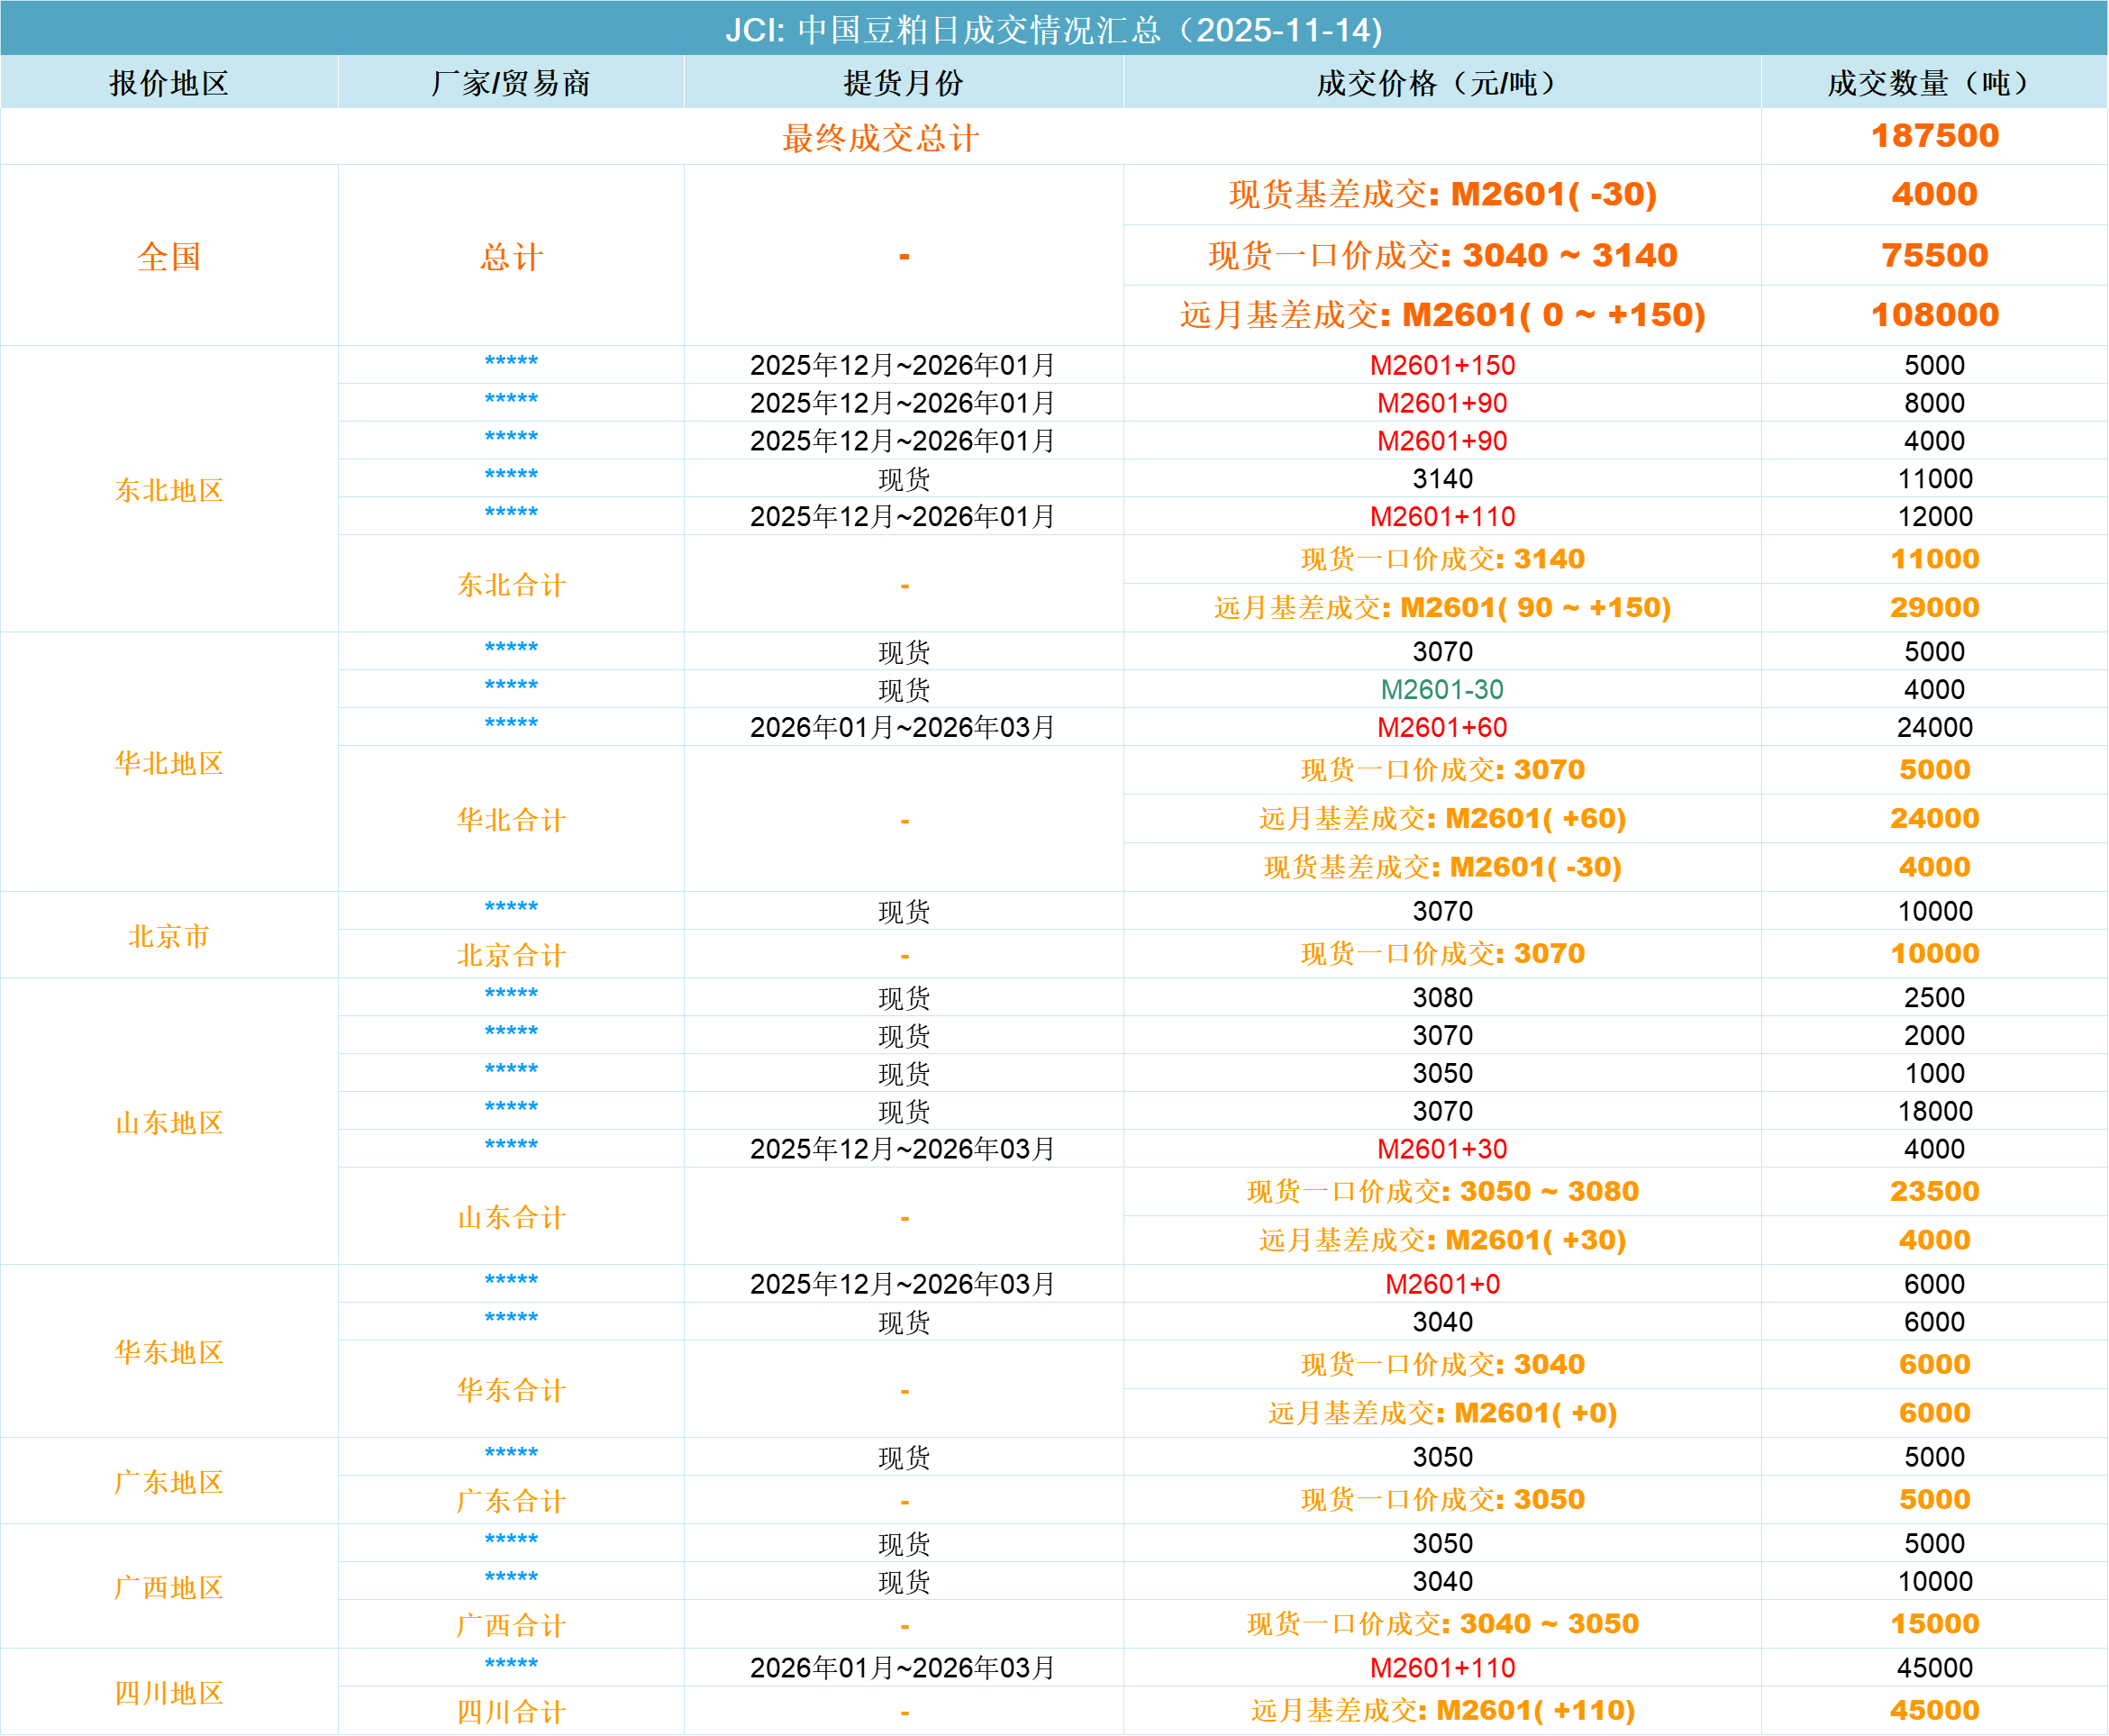The height and width of the screenshot is (1736, 2109).
Task: Click the 东北地区 region cell
Action: click(169, 490)
